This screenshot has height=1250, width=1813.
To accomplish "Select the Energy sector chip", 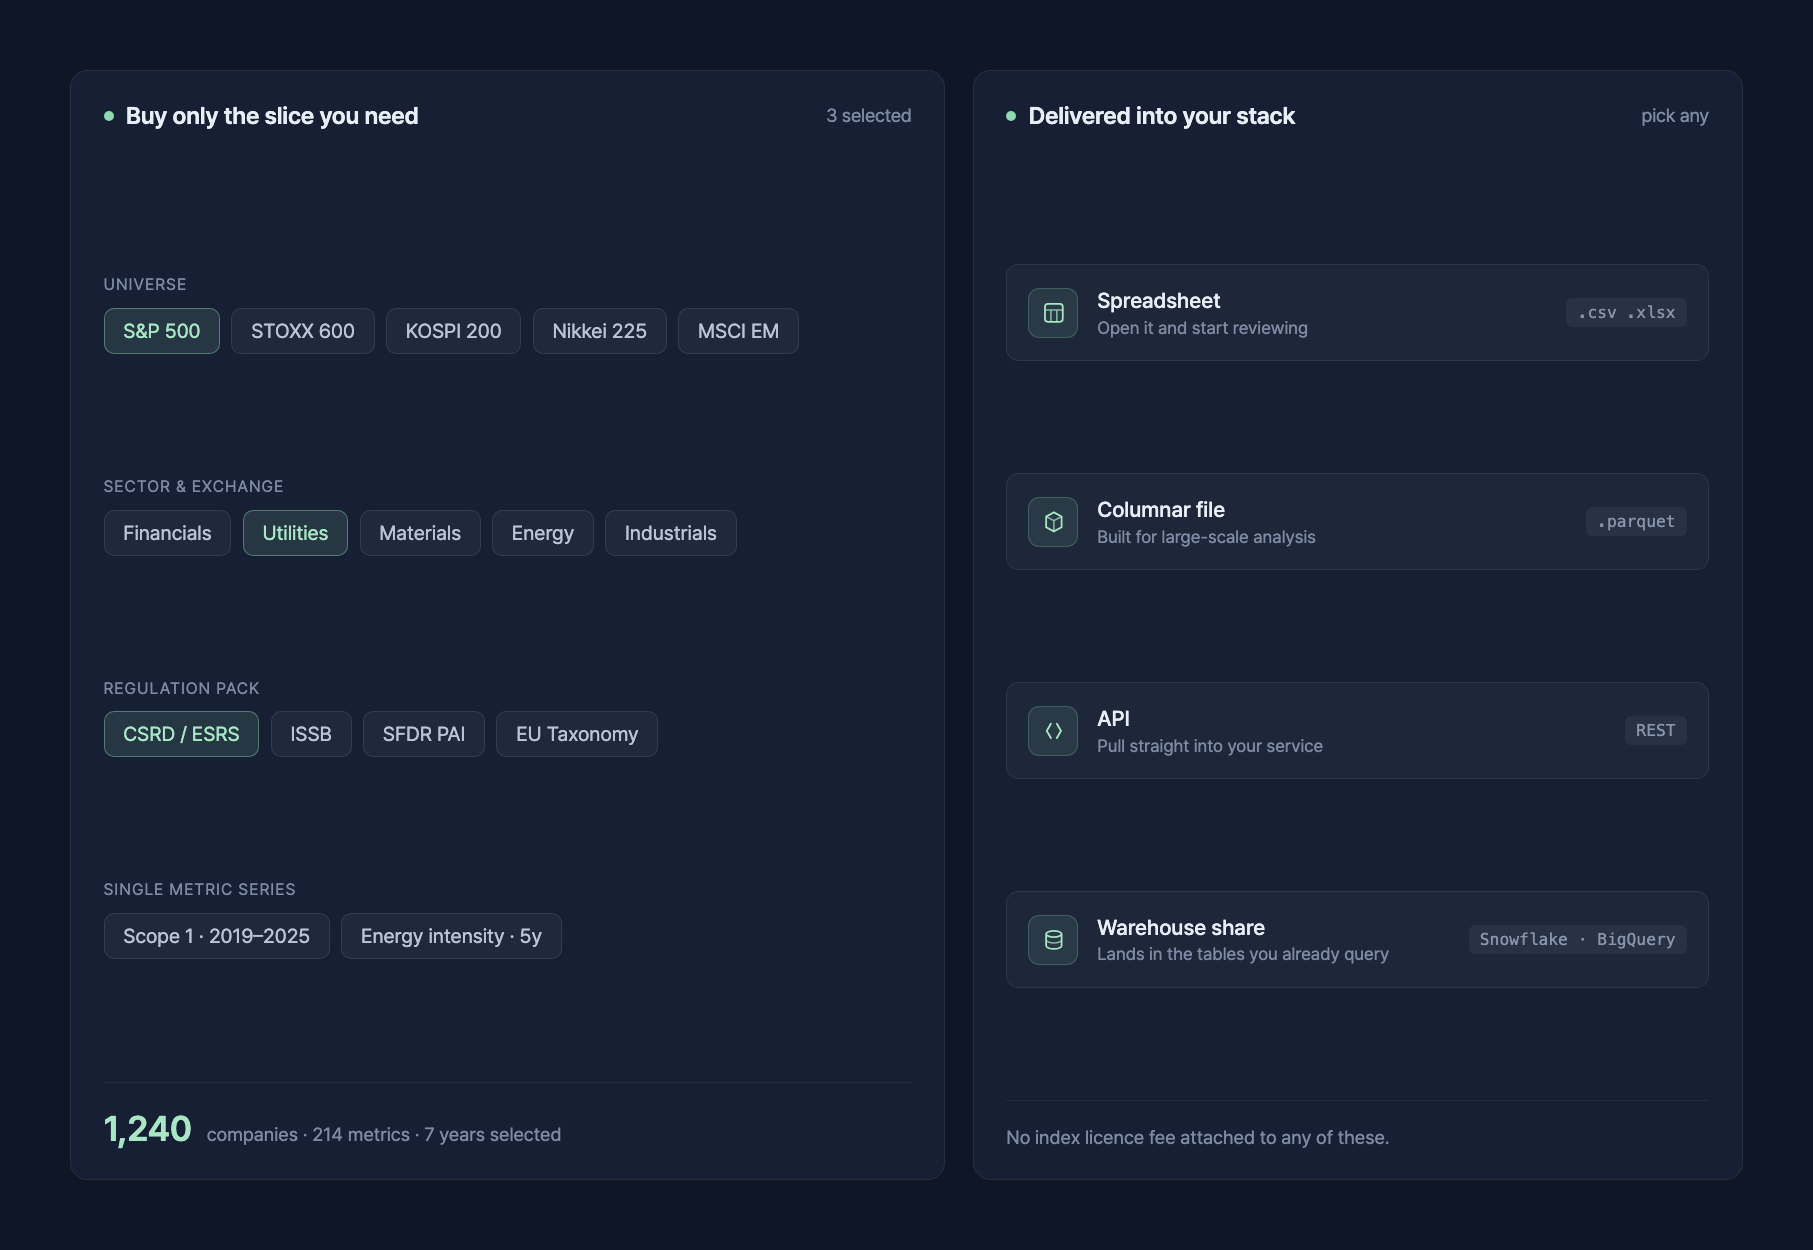I will click(543, 533).
